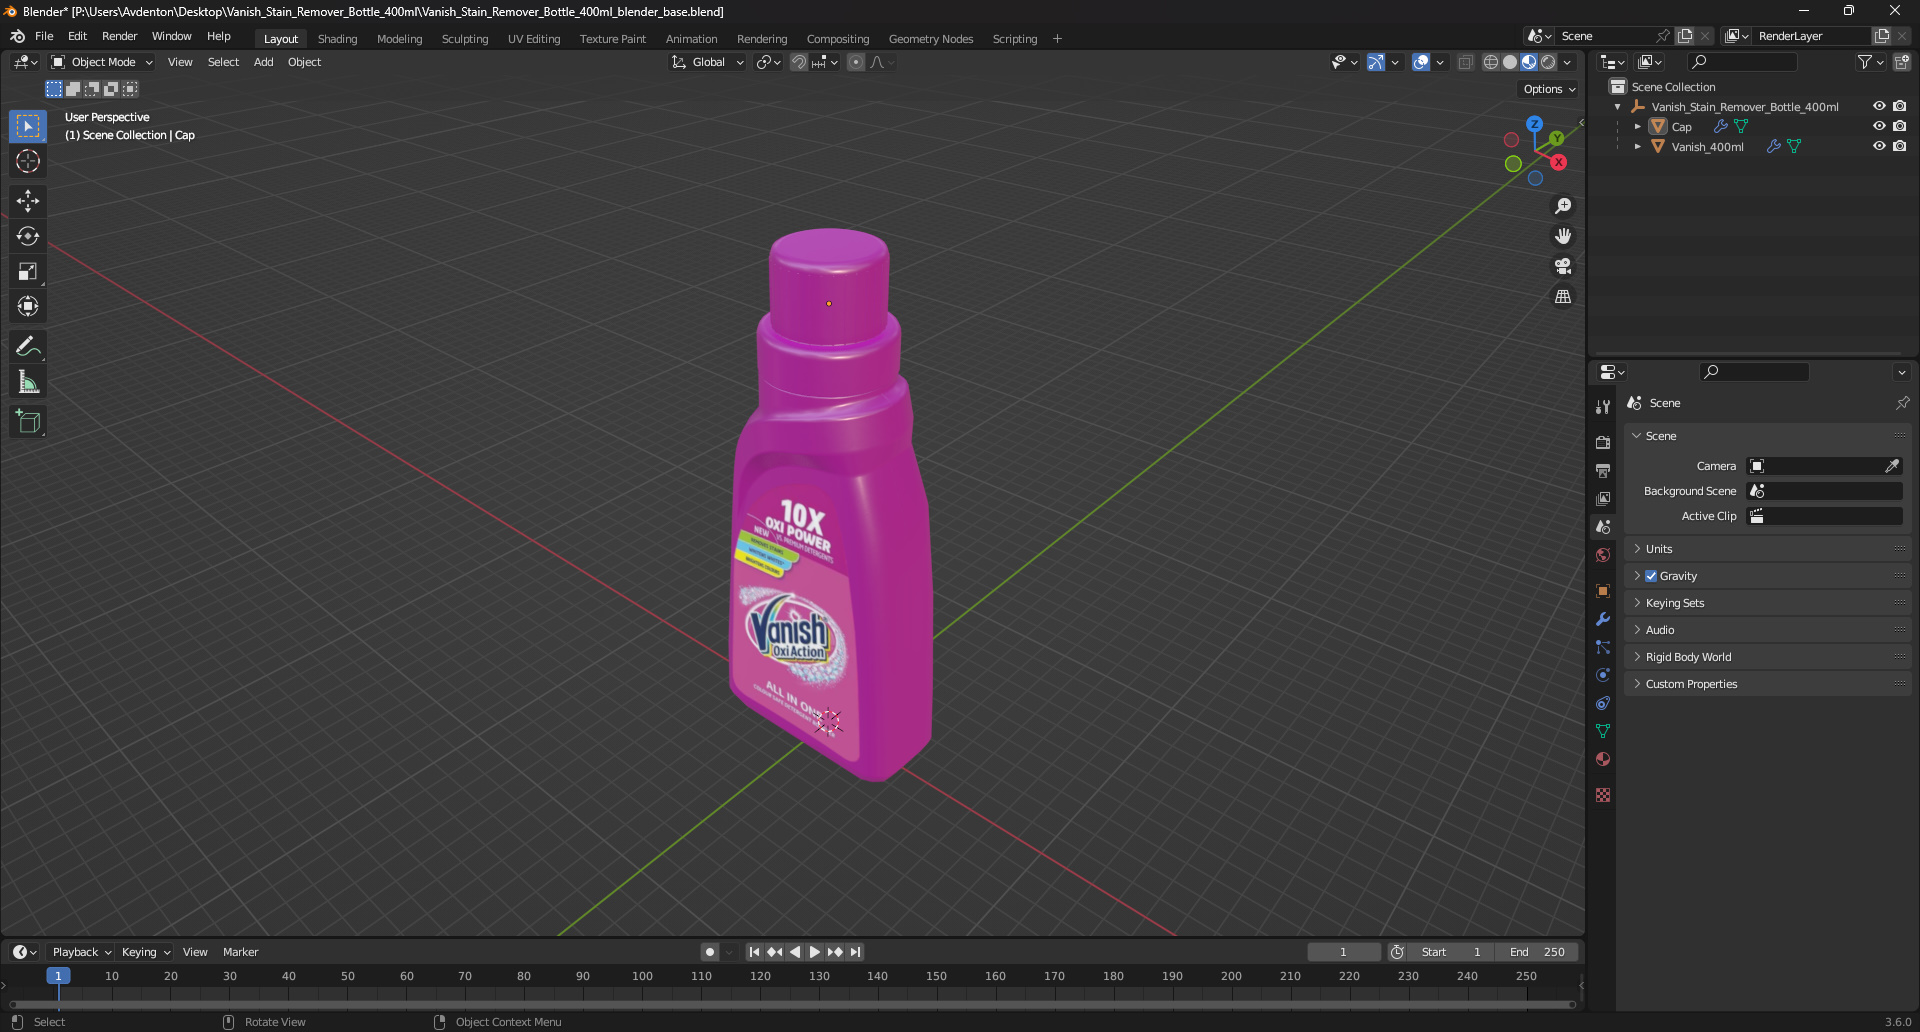Switch to the Shading workspace tab
The height and width of the screenshot is (1032, 1920).
pyautogui.click(x=337, y=39)
